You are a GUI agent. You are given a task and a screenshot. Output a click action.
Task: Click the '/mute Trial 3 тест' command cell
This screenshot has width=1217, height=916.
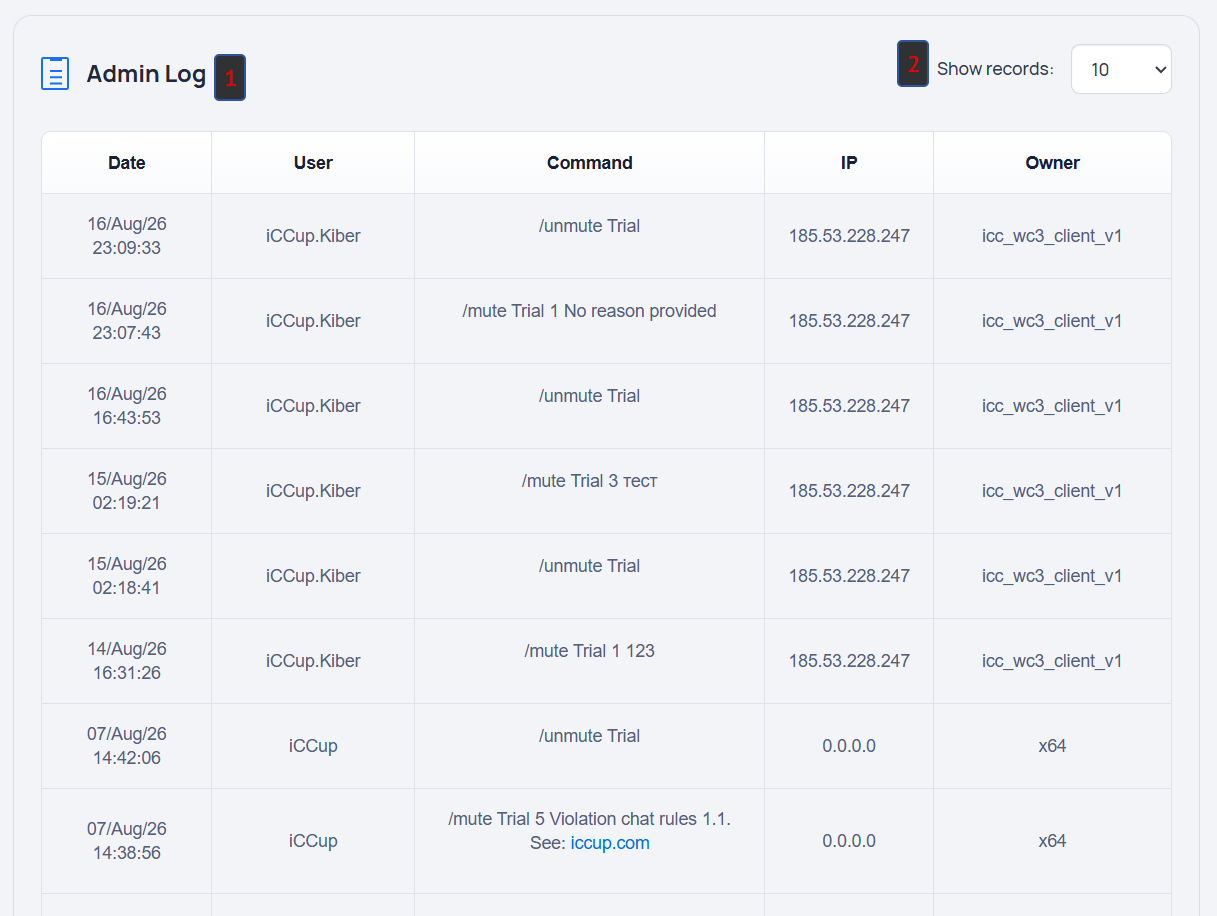pyautogui.click(x=590, y=491)
